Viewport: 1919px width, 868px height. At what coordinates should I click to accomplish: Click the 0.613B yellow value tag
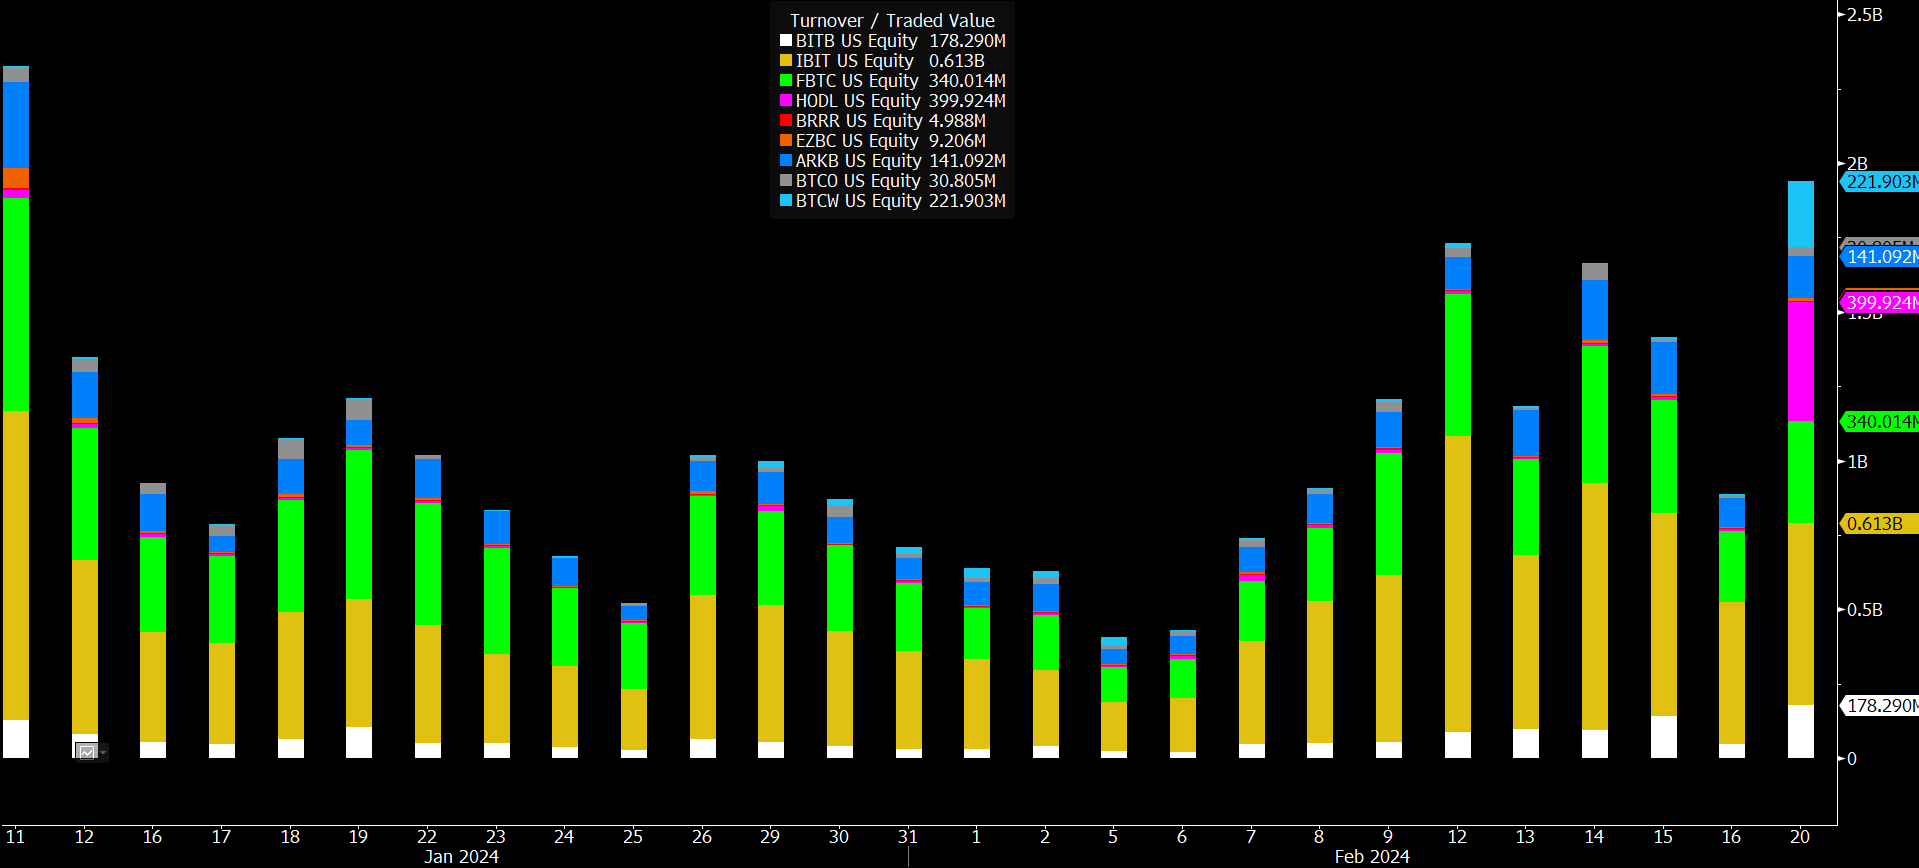tap(1874, 524)
